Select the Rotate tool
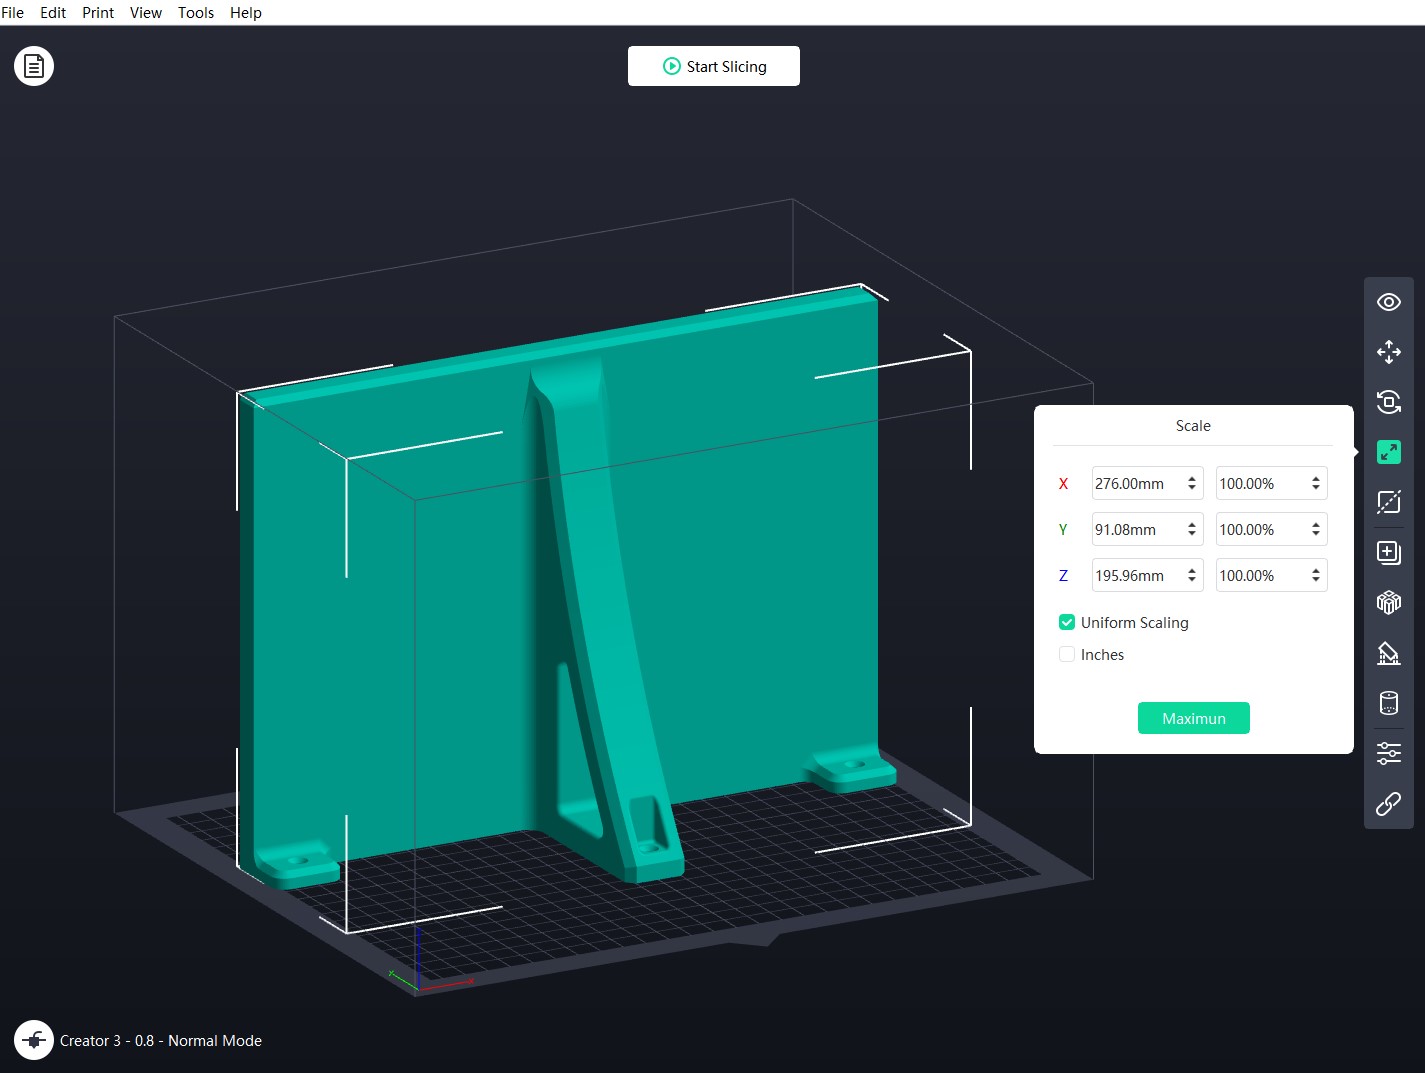 (1388, 401)
